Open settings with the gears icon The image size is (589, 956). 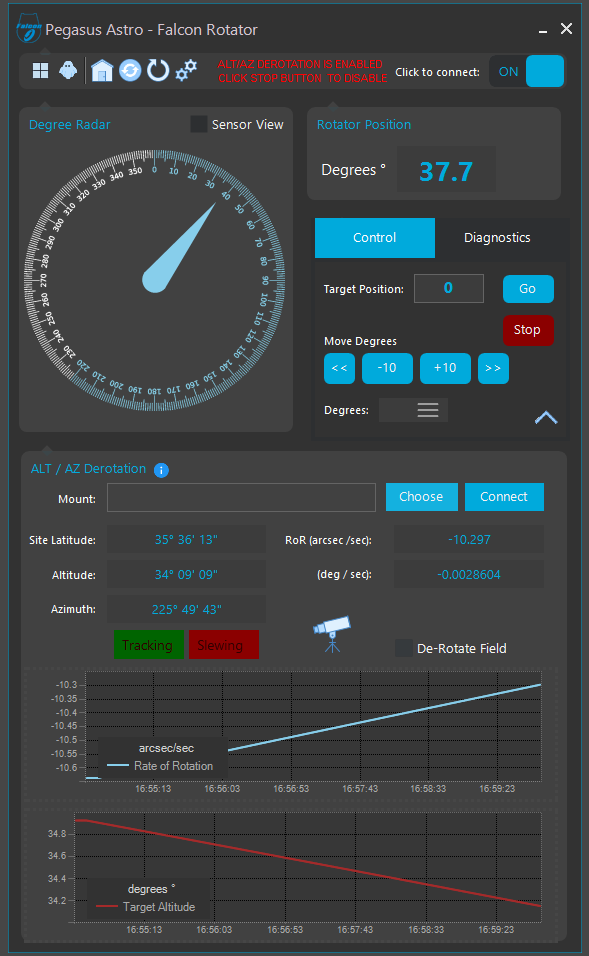[x=186, y=70]
